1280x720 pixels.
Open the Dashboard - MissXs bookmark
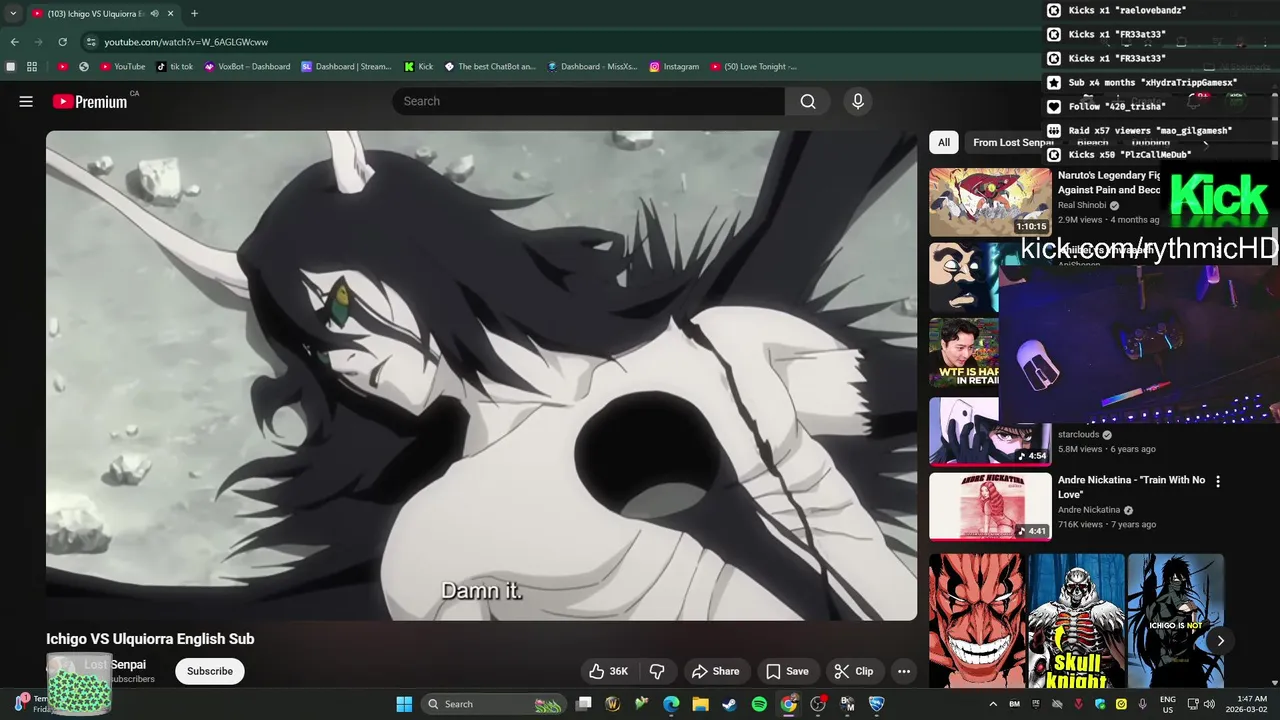(593, 67)
